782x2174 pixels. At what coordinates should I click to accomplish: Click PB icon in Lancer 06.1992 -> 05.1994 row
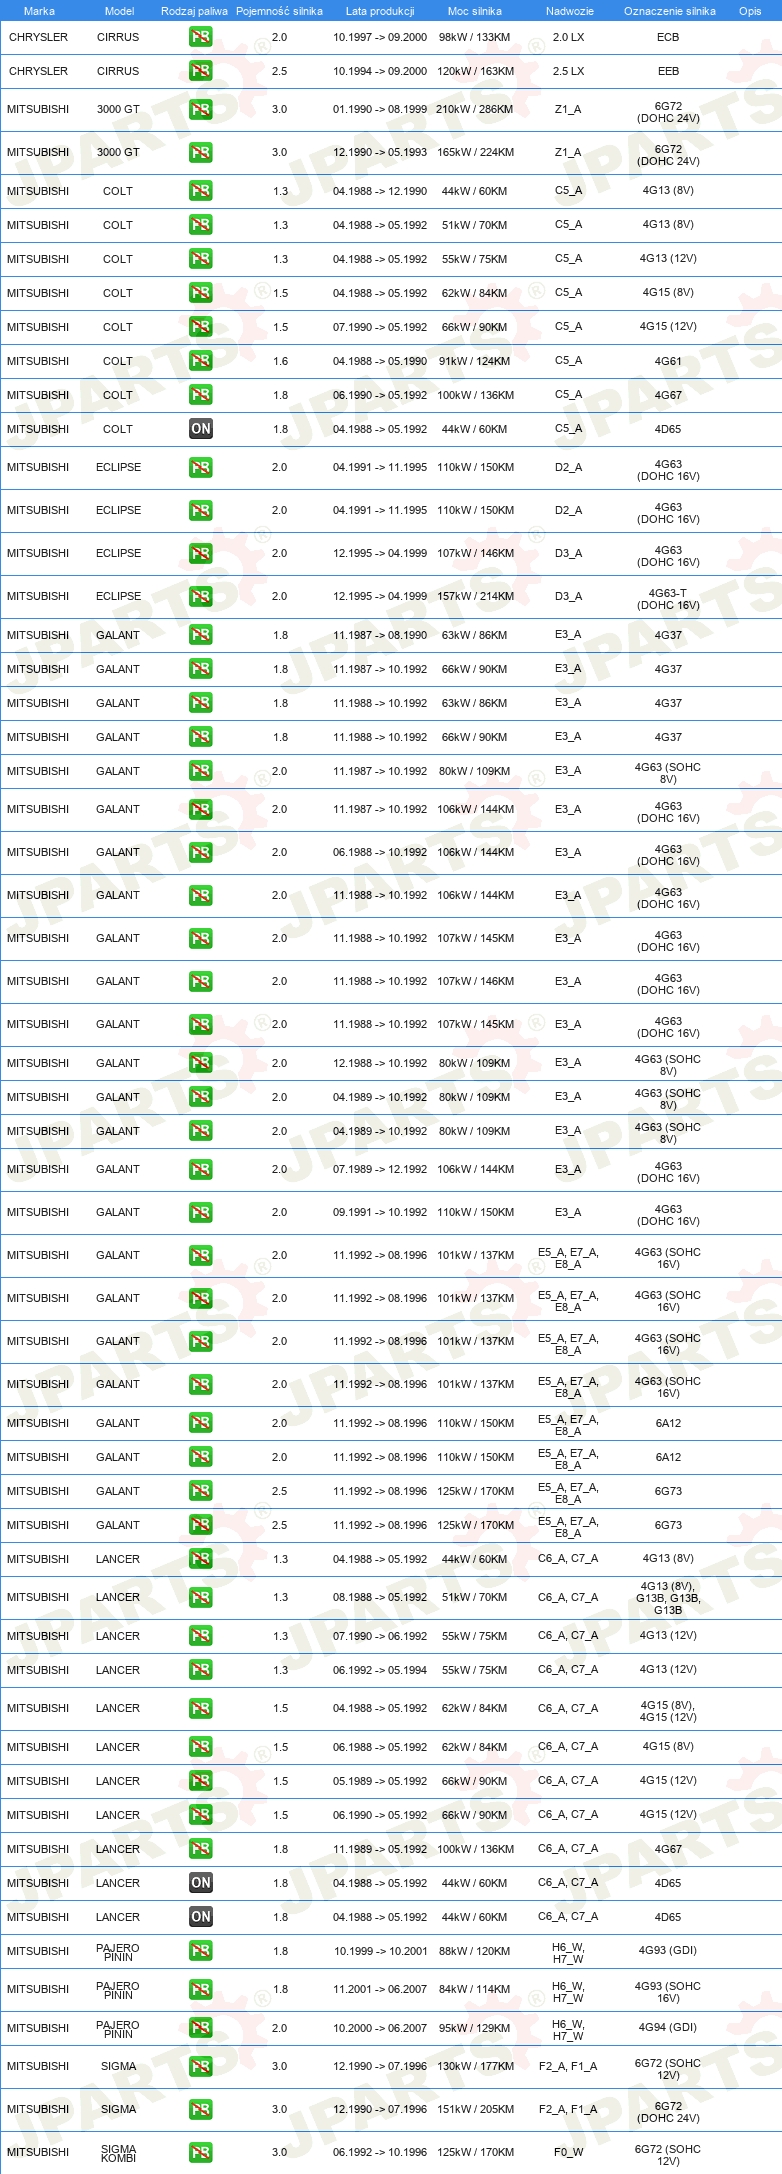tap(200, 1670)
